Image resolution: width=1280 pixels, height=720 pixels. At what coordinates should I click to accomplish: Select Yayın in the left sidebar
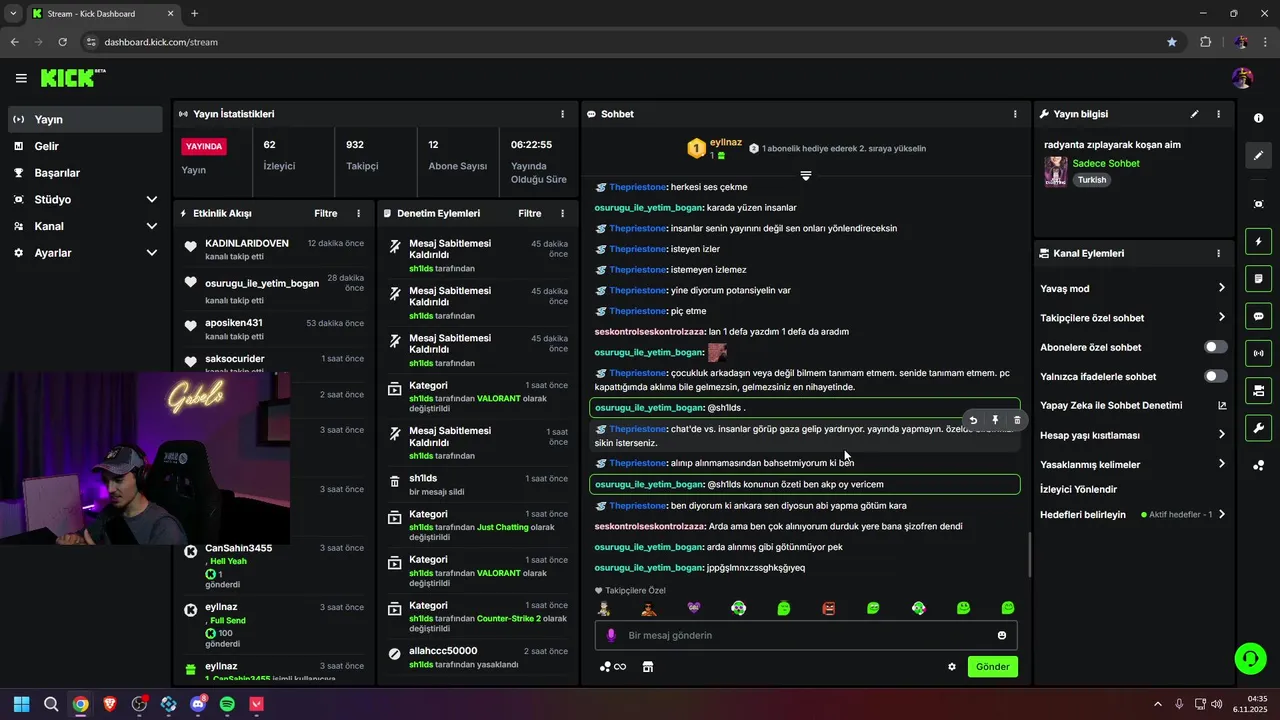[x=85, y=119]
